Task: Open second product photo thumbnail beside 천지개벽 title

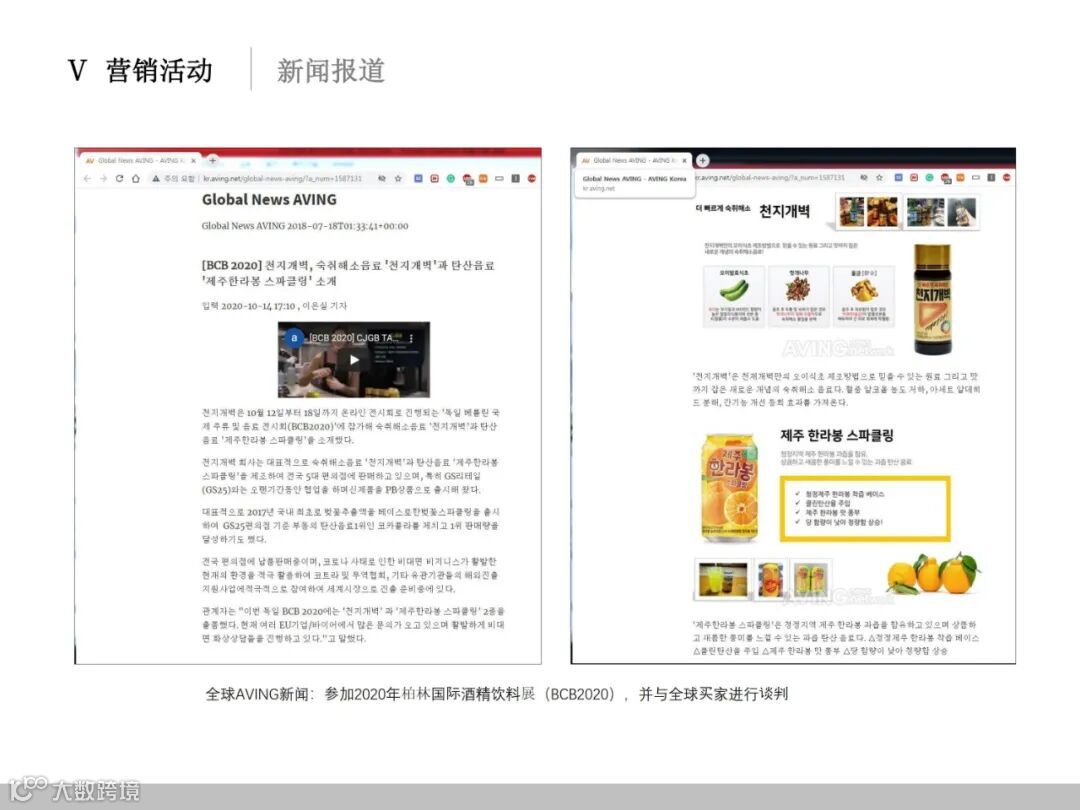Action: click(x=882, y=212)
